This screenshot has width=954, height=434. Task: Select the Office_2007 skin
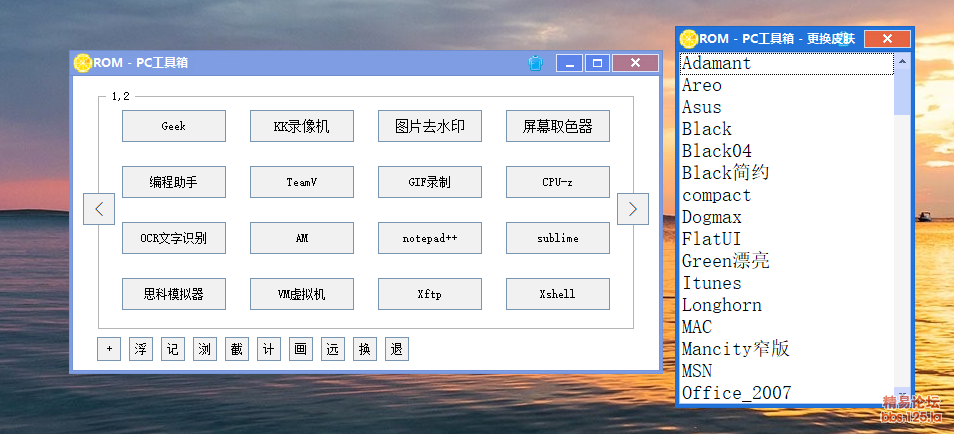[x=787, y=393]
